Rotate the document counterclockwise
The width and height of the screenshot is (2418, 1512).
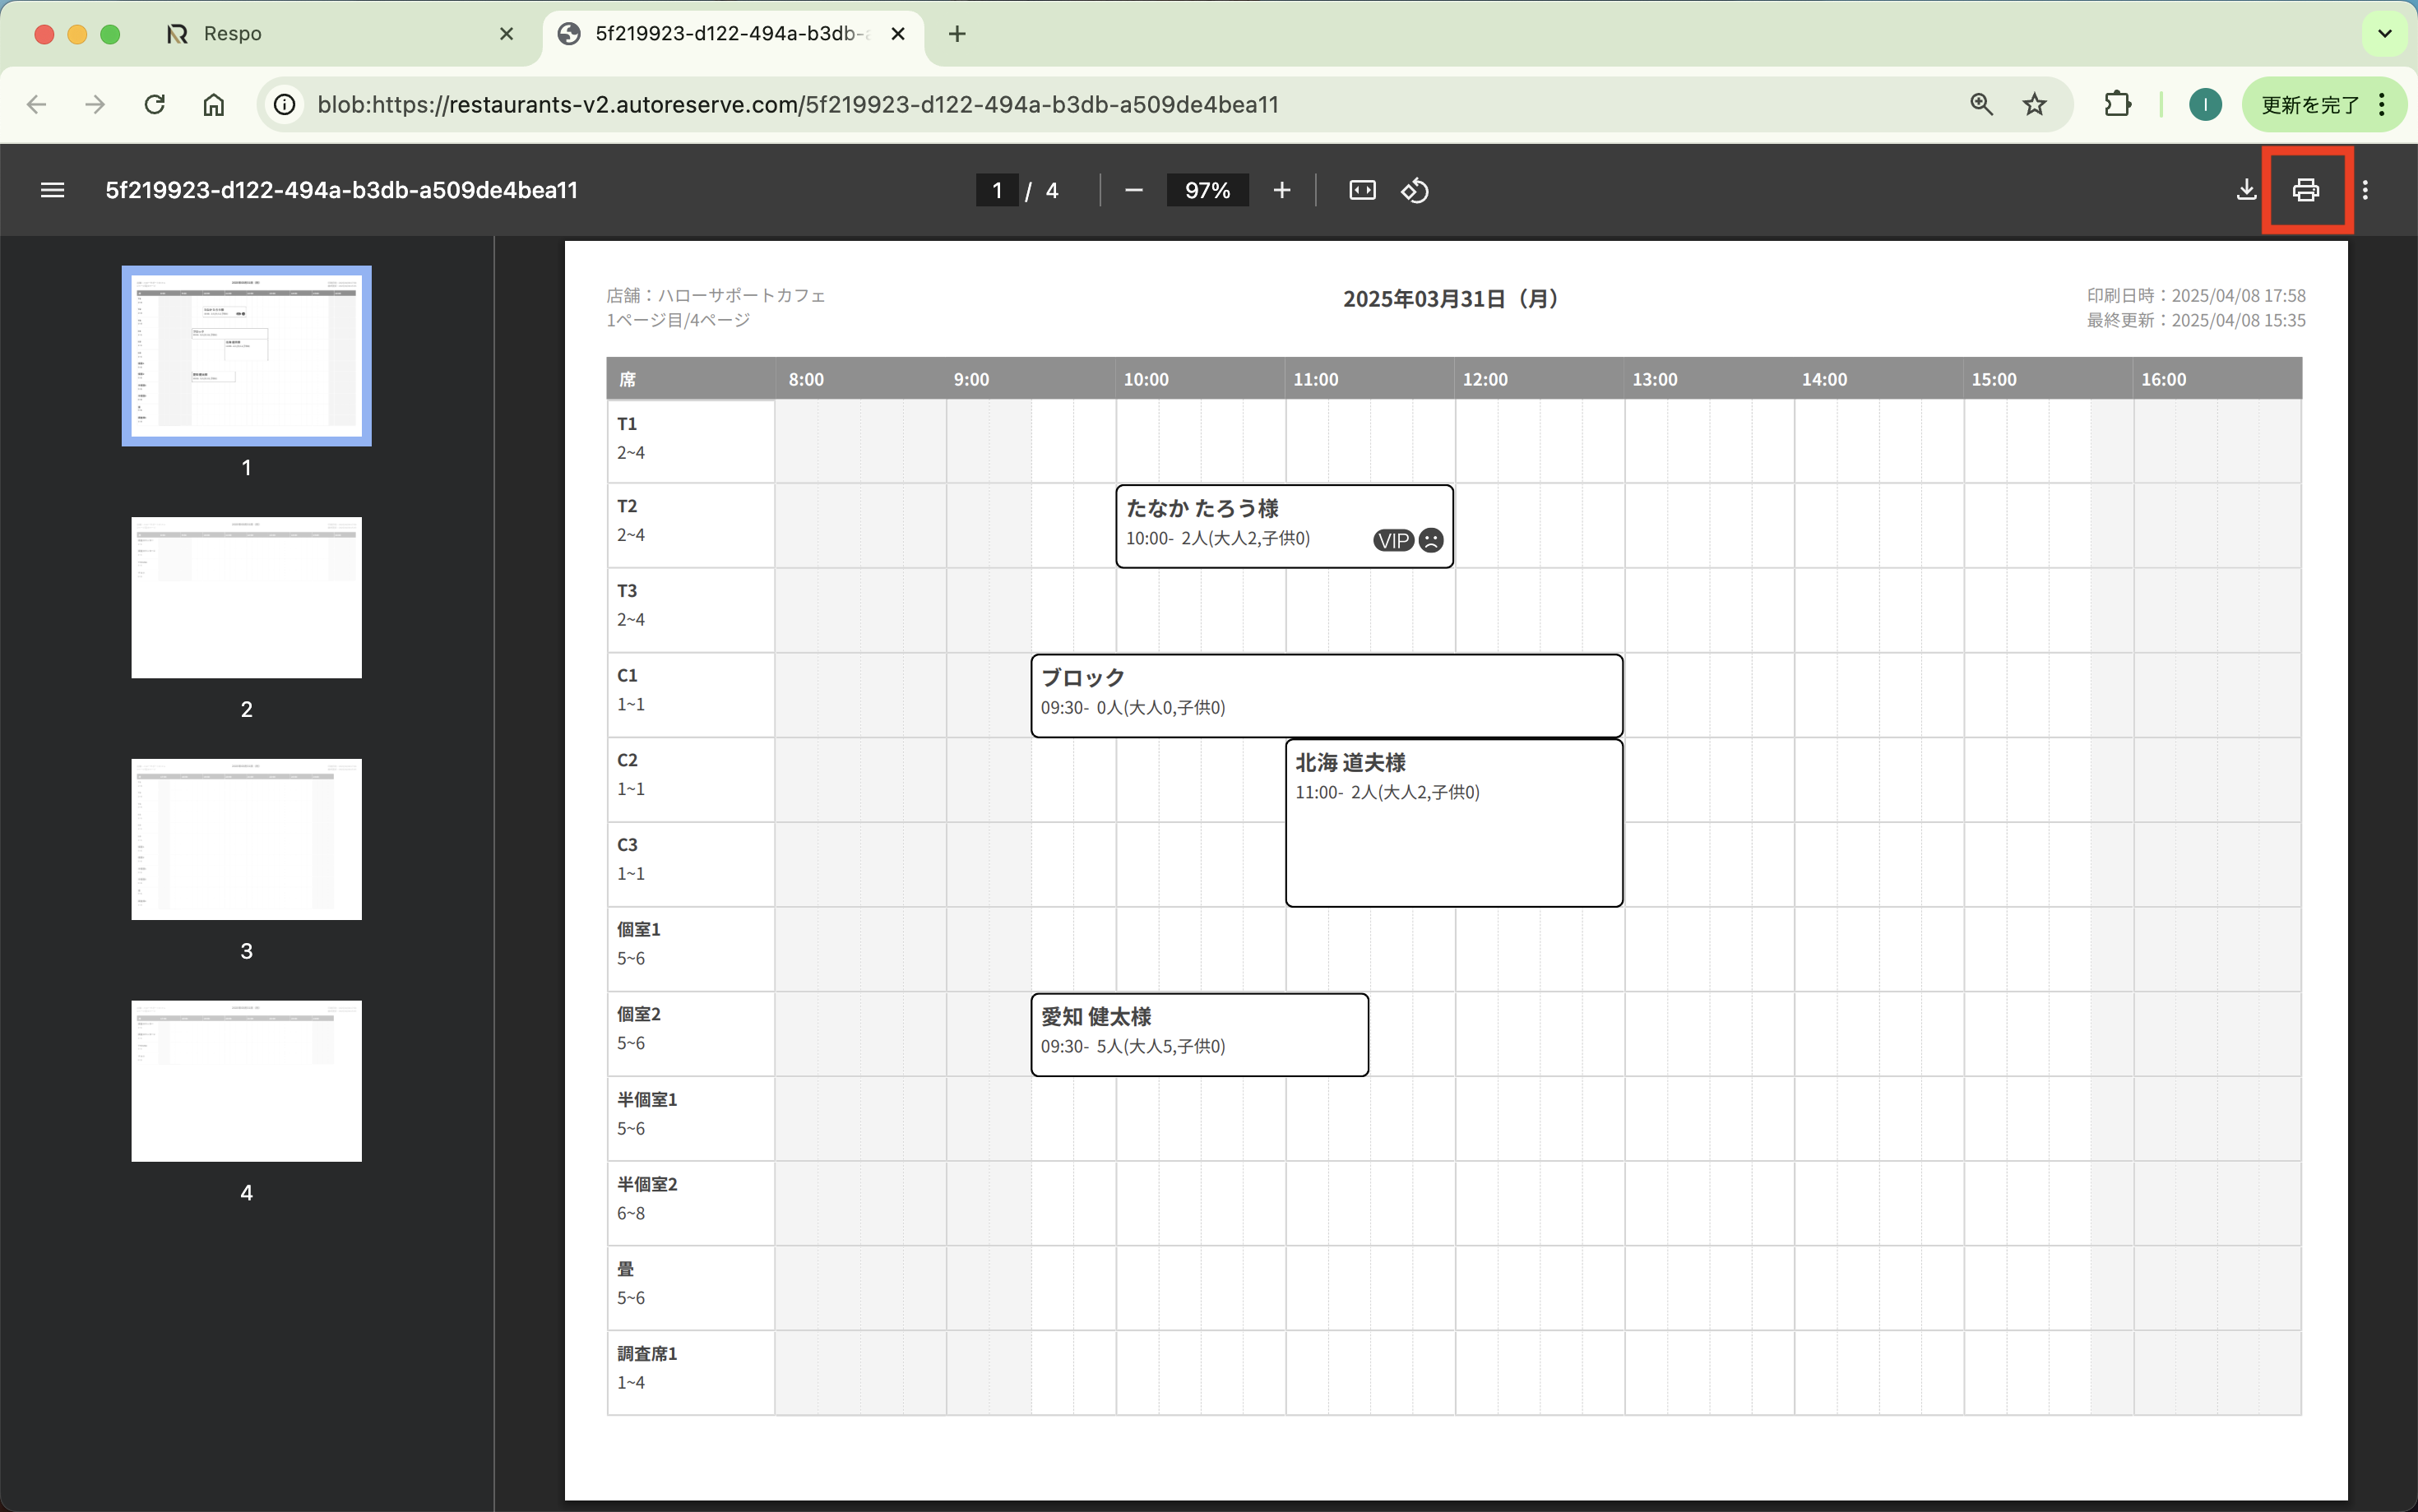pos(1414,190)
